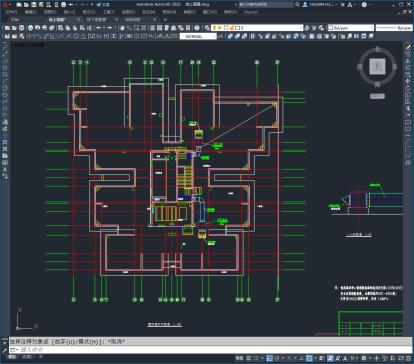Viewport: 414px width, 364px height.
Task: Select the Spline draw tool
Action: (x=5, y=101)
